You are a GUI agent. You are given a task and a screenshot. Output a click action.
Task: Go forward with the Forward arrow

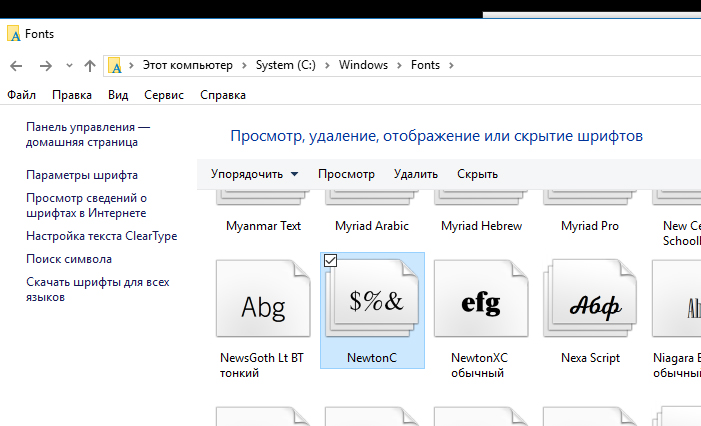(x=46, y=66)
